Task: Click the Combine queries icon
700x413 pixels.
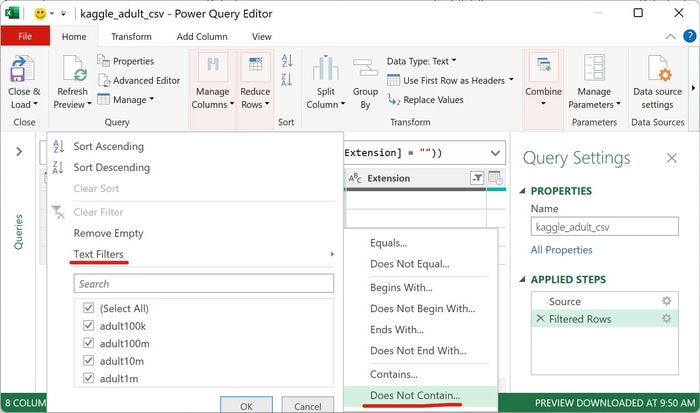Action: pos(543,66)
